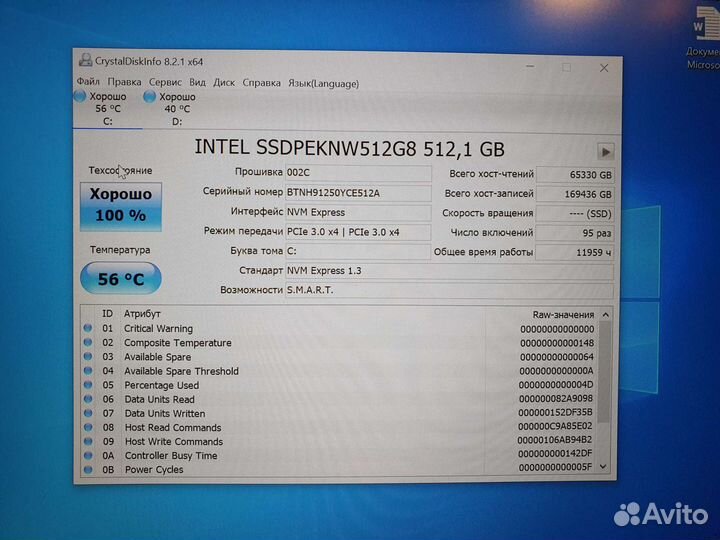The height and width of the screenshot is (540, 720).
Task: Select the Host Read Commands row
Action: tap(340, 428)
